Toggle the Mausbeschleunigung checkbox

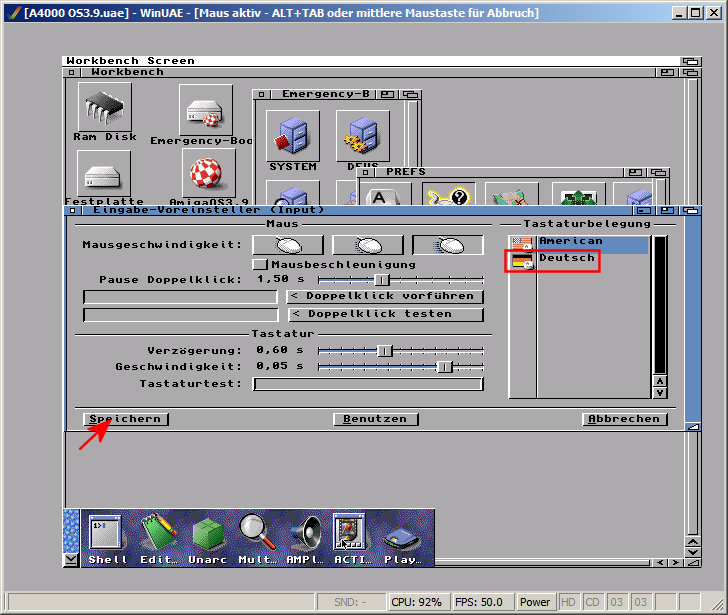pos(260,265)
